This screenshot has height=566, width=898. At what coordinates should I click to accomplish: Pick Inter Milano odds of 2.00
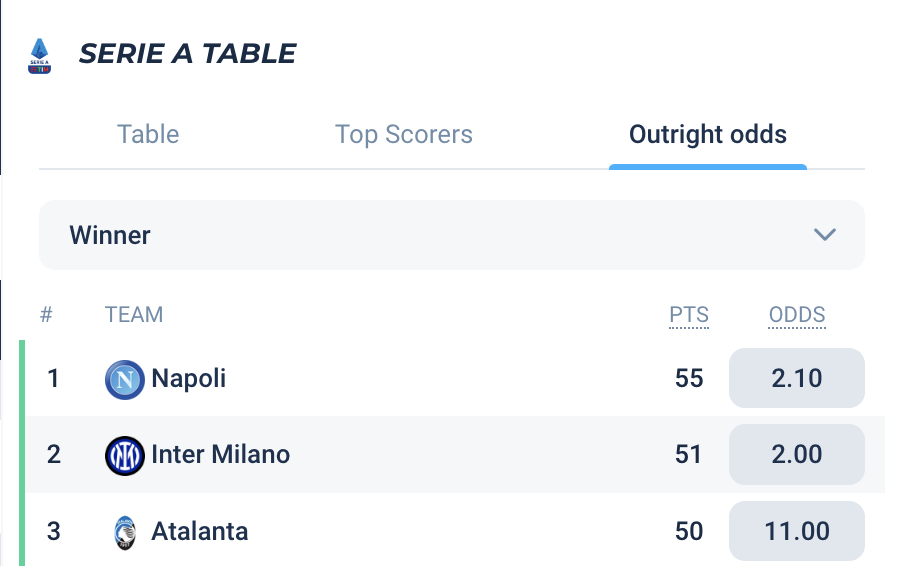pyautogui.click(x=796, y=454)
